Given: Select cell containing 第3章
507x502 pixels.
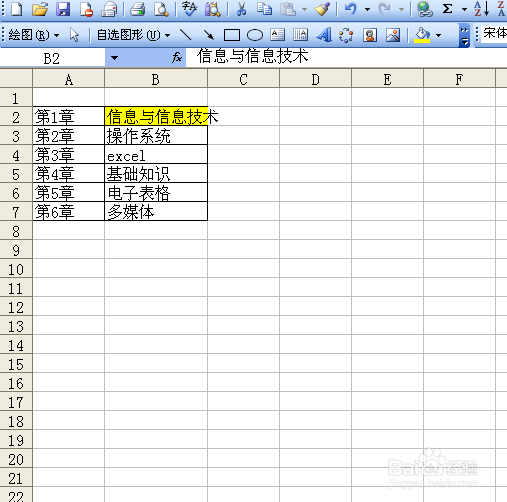Looking at the screenshot, I should coord(69,154).
